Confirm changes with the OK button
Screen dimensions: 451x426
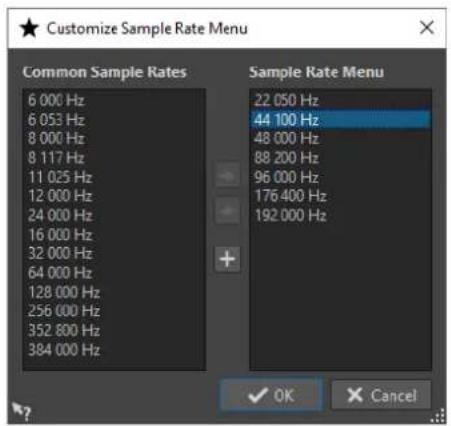(x=271, y=396)
